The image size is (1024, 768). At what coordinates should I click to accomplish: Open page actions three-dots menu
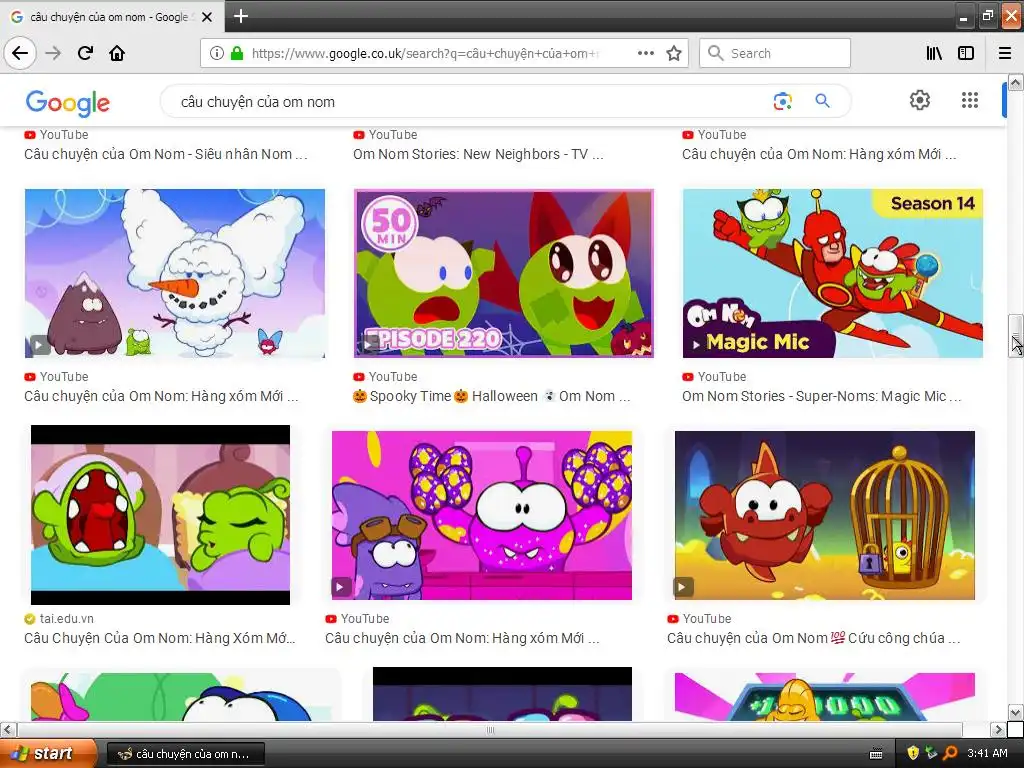coord(646,53)
